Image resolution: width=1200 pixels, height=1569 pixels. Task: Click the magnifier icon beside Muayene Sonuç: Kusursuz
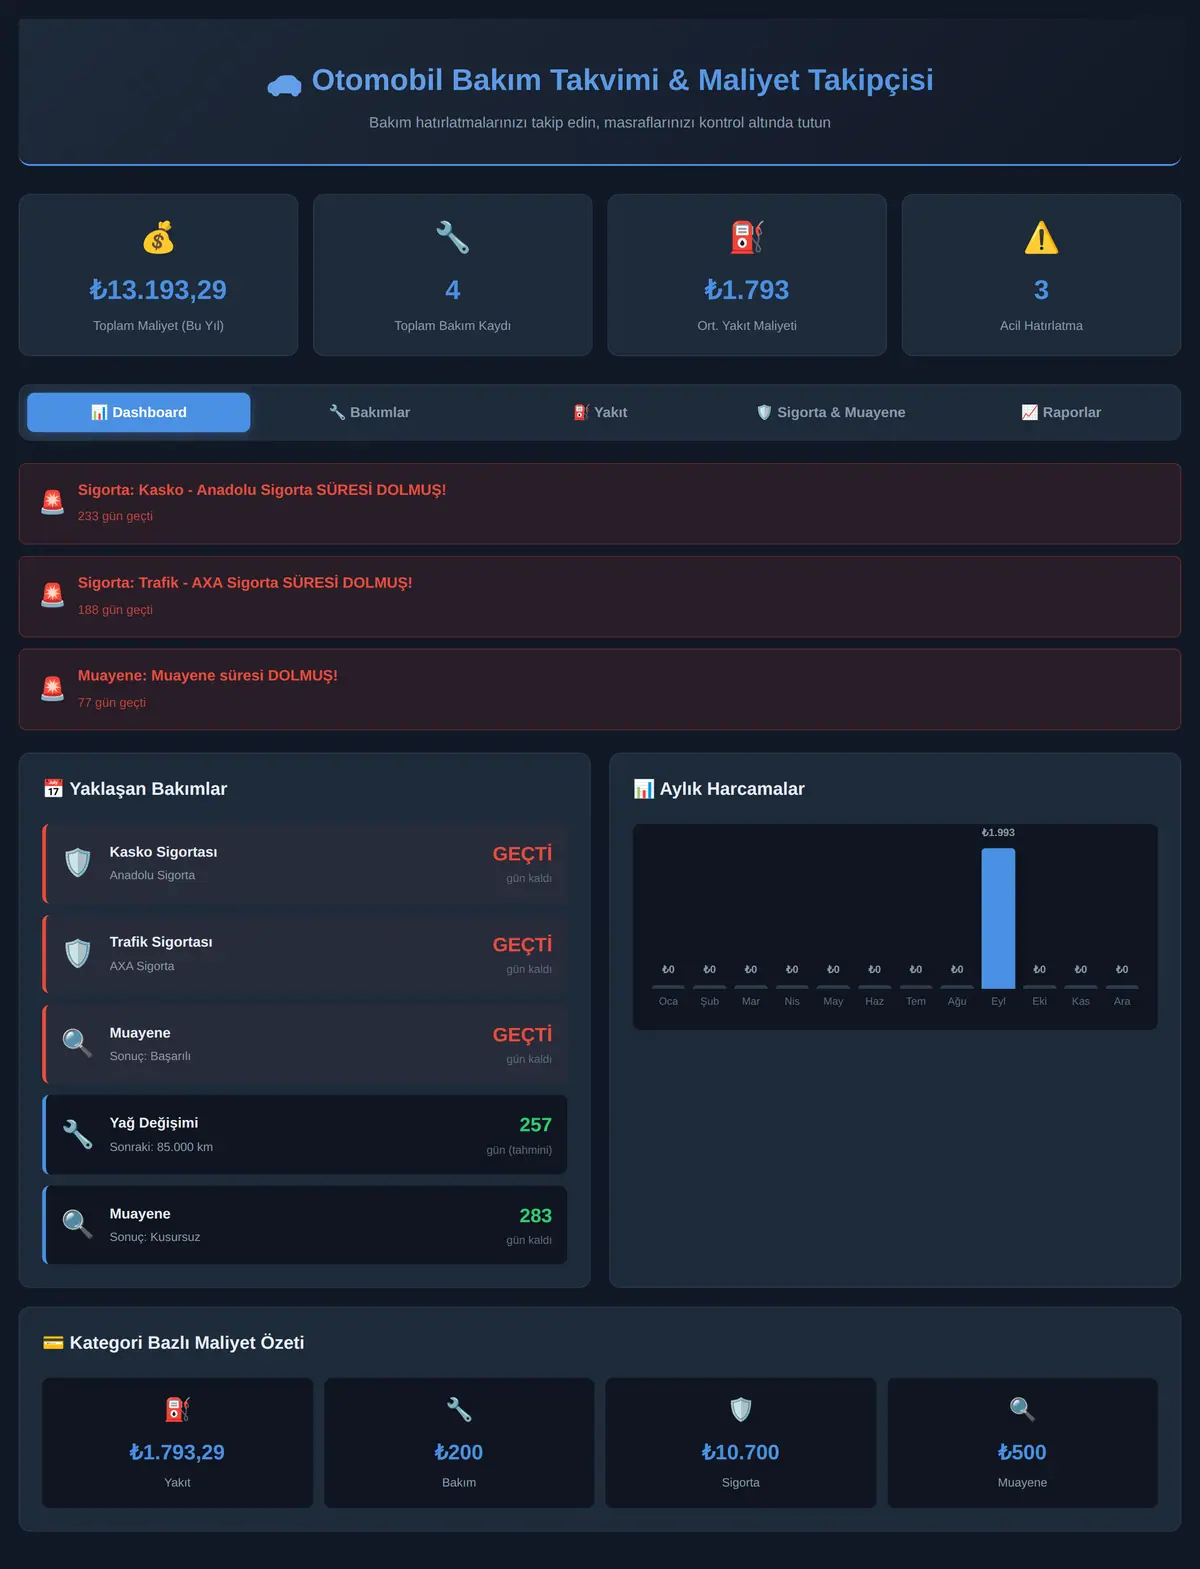(x=78, y=1224)
